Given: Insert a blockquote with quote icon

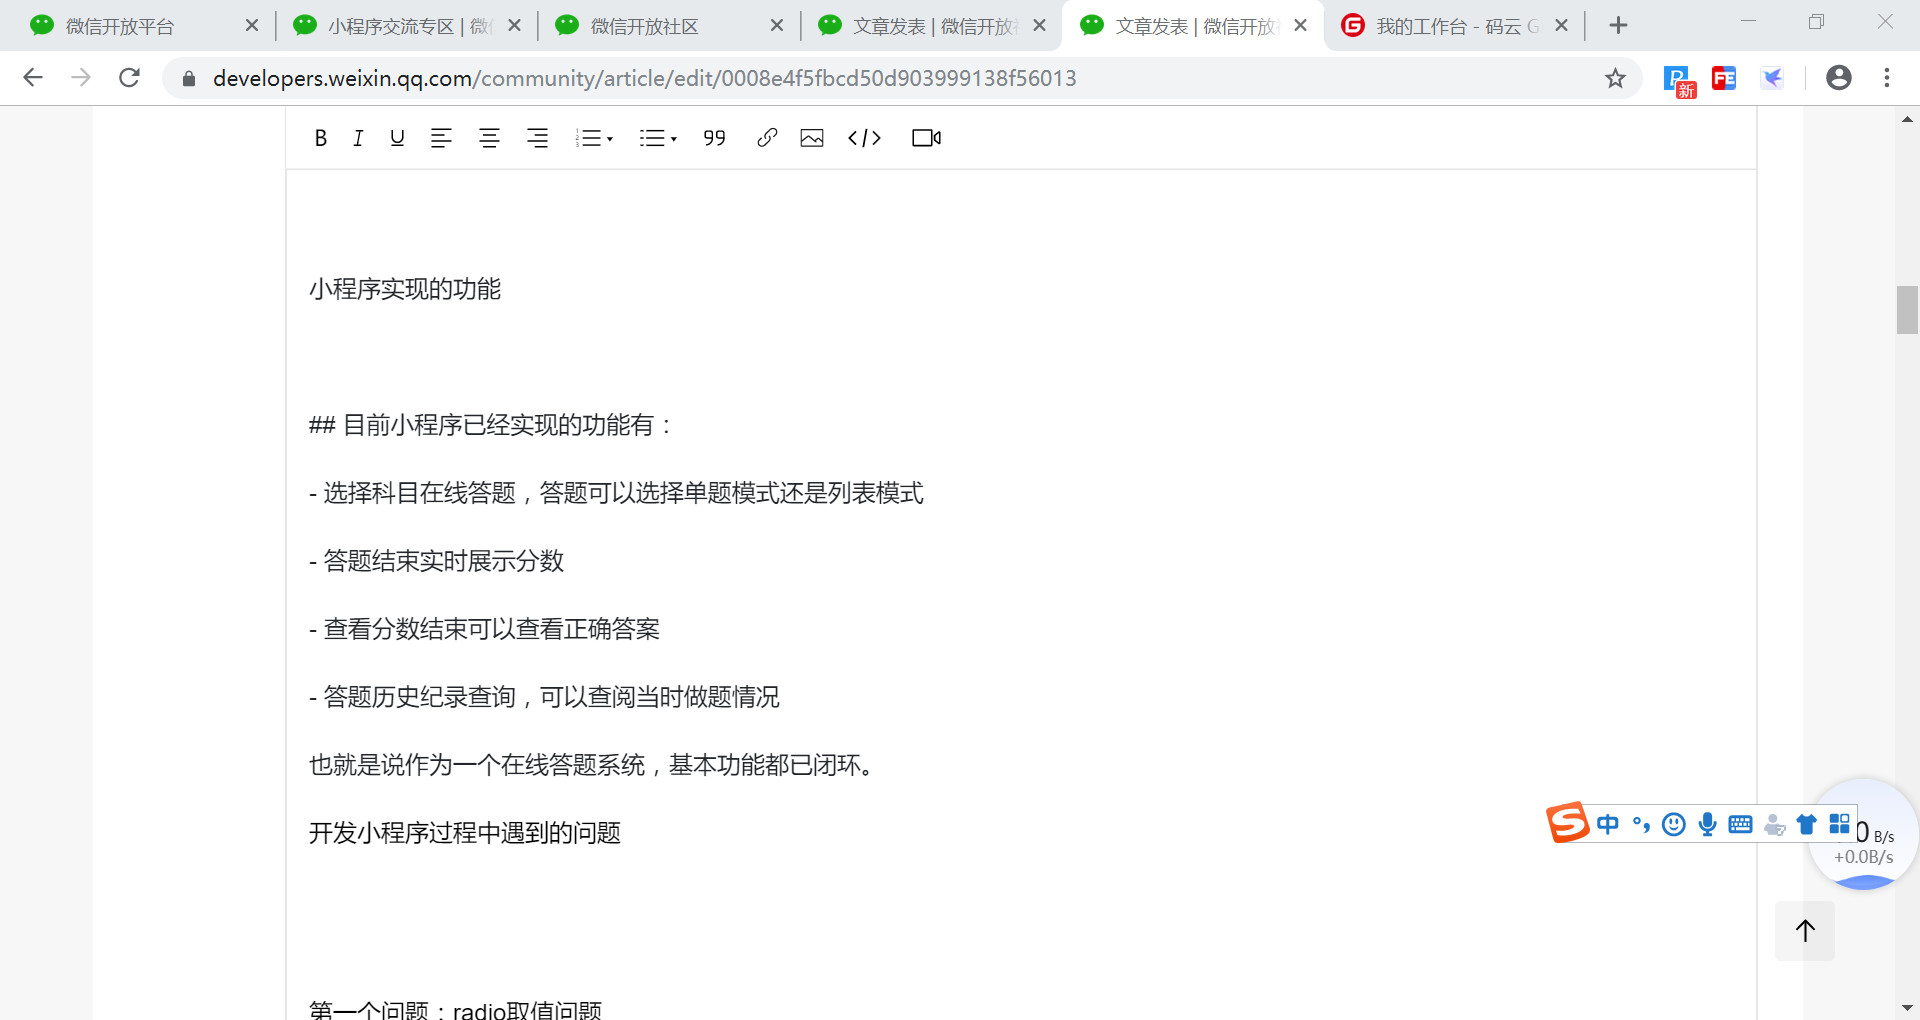Looking at the screenshot, I should point(714,138).
